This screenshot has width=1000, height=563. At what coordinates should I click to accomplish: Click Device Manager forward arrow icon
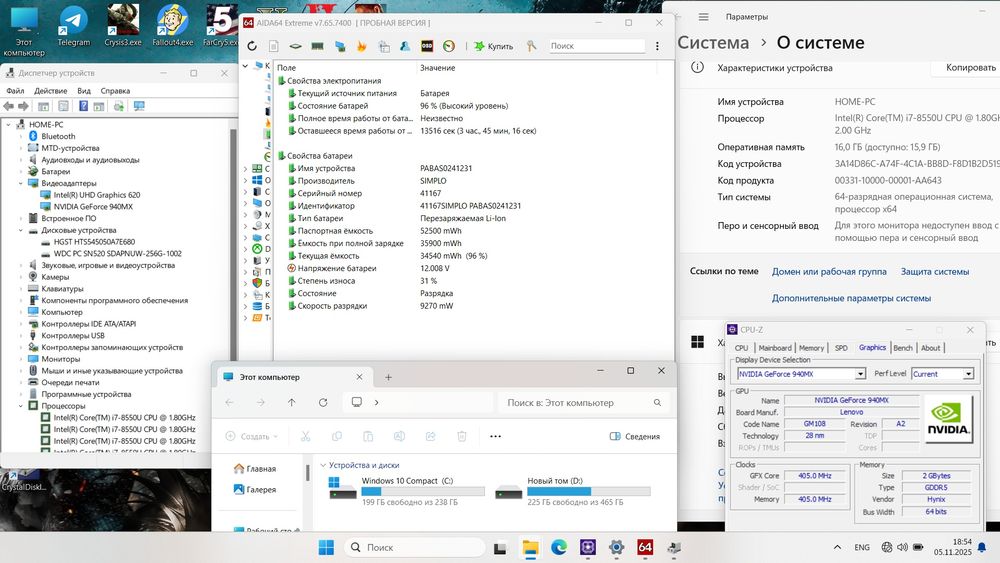pyautogui.click(x=24, y=106)
